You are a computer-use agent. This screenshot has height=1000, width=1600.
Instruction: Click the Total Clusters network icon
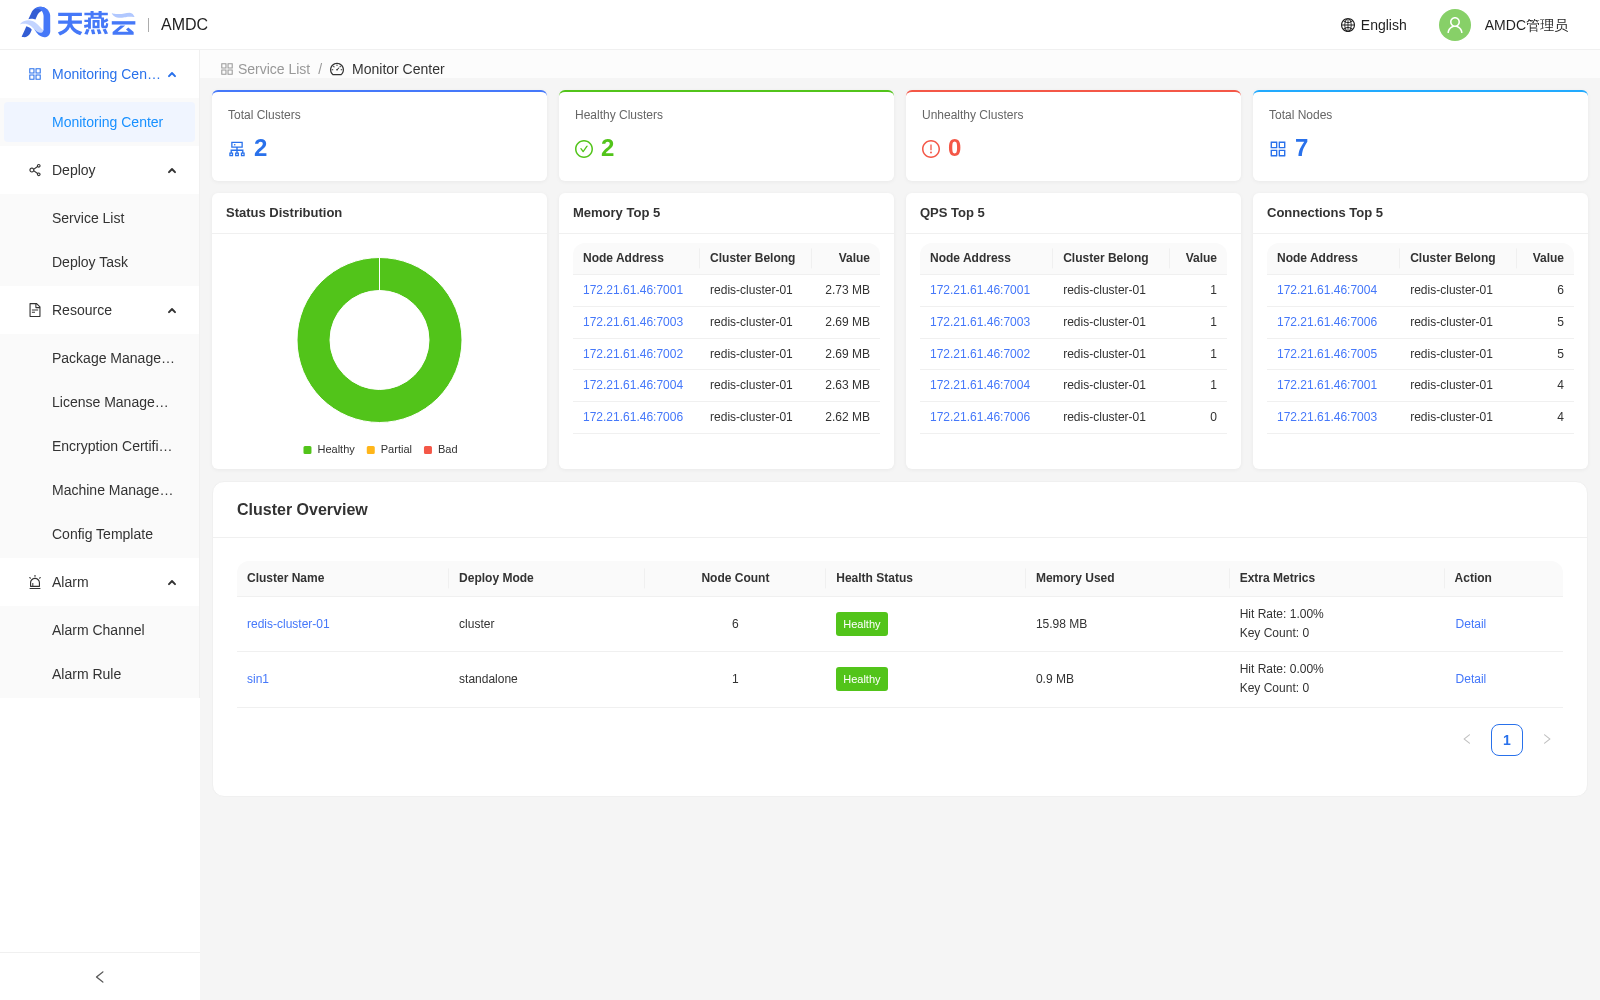coord(237,149)
